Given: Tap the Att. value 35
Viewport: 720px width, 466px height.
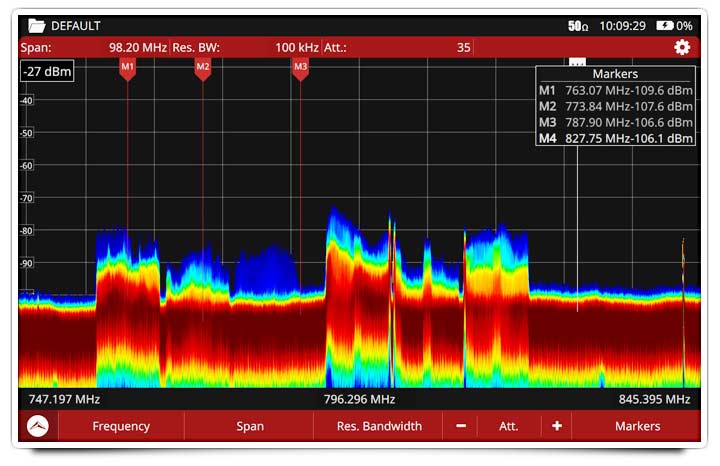Looking at the screenshot, I should pos(464,48).
